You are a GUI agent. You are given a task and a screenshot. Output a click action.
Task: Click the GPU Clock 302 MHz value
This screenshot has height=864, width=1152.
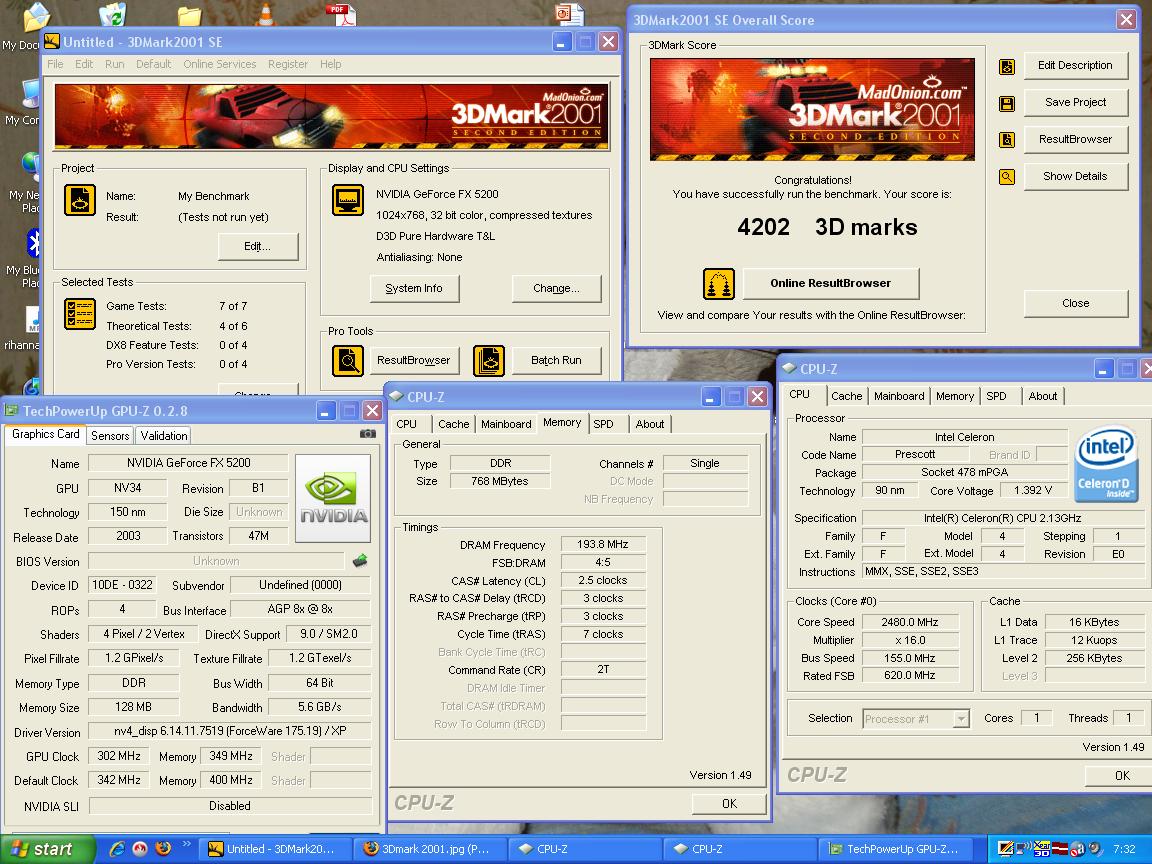pyautogui.click(x=119, y=756)
